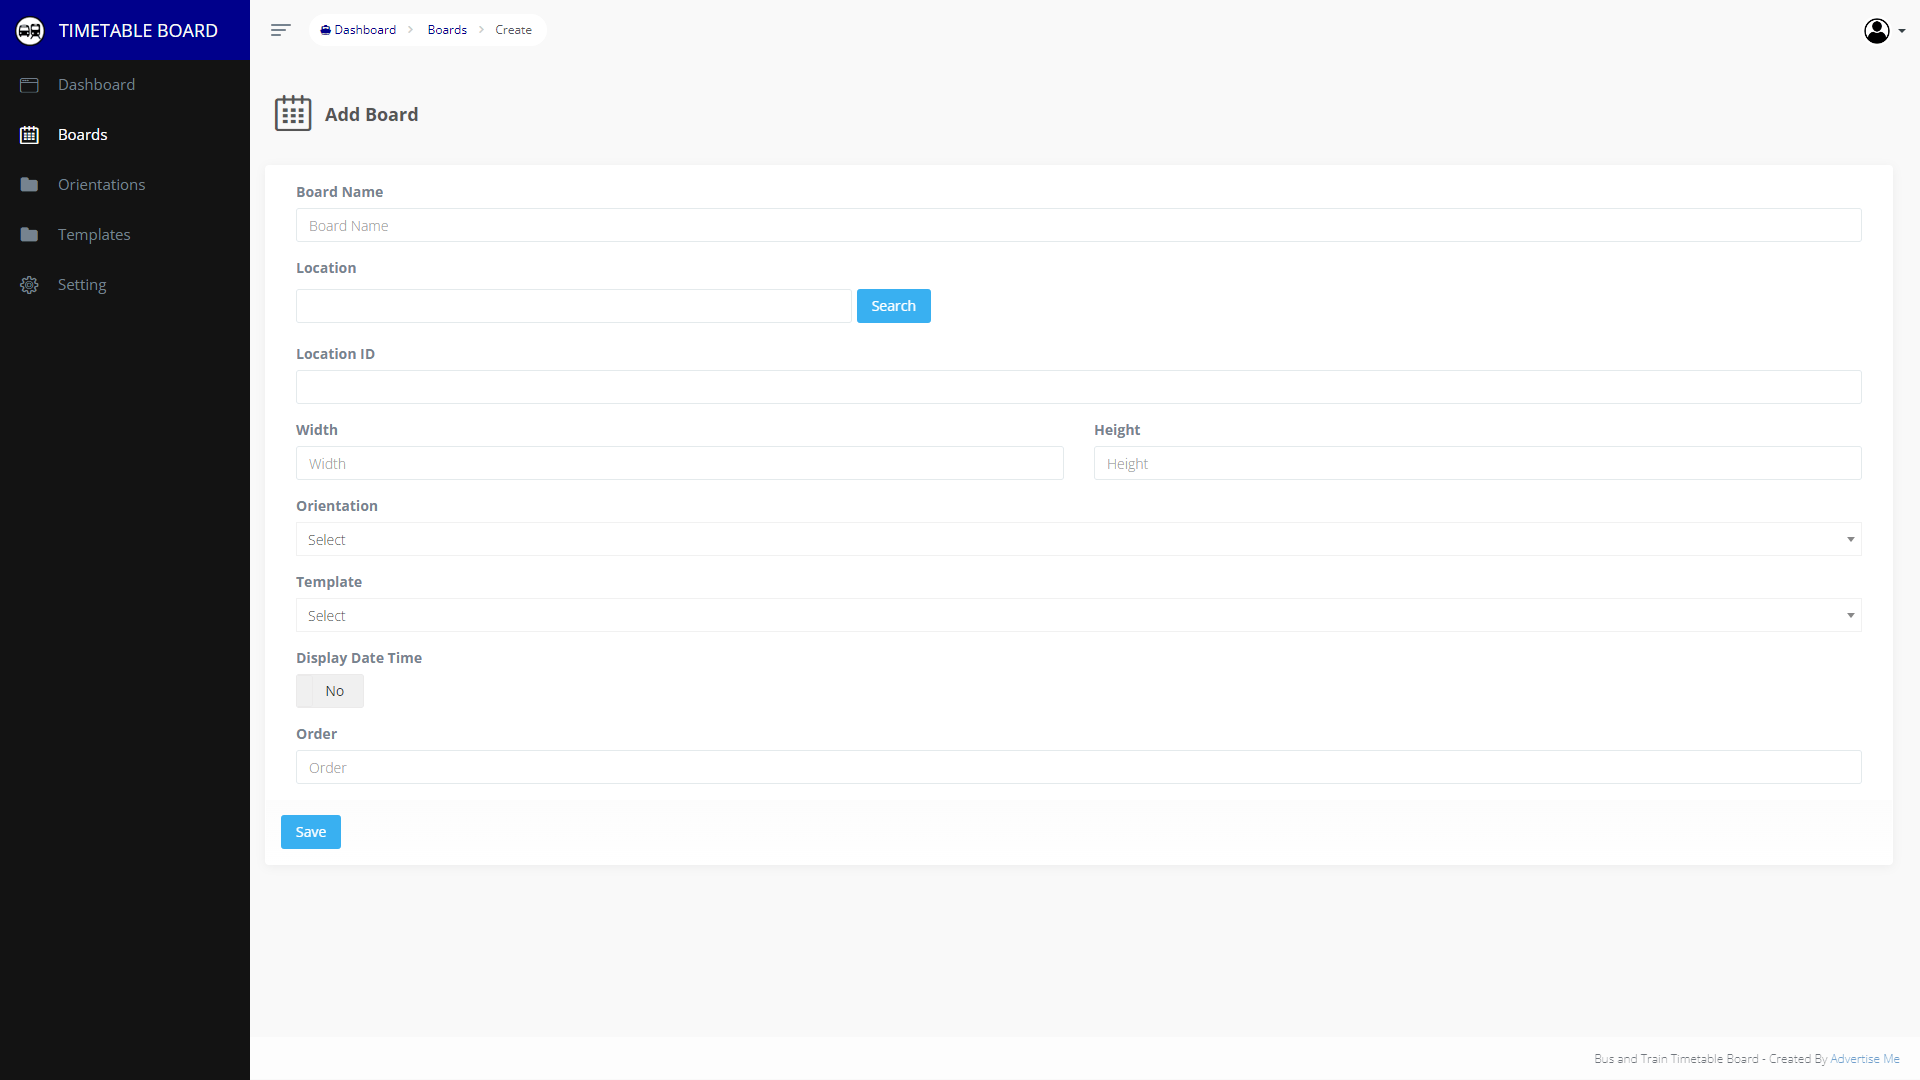Open the user profile avatar icon
This screenshot has width=1920, height=1080.
click(1876, 31)
